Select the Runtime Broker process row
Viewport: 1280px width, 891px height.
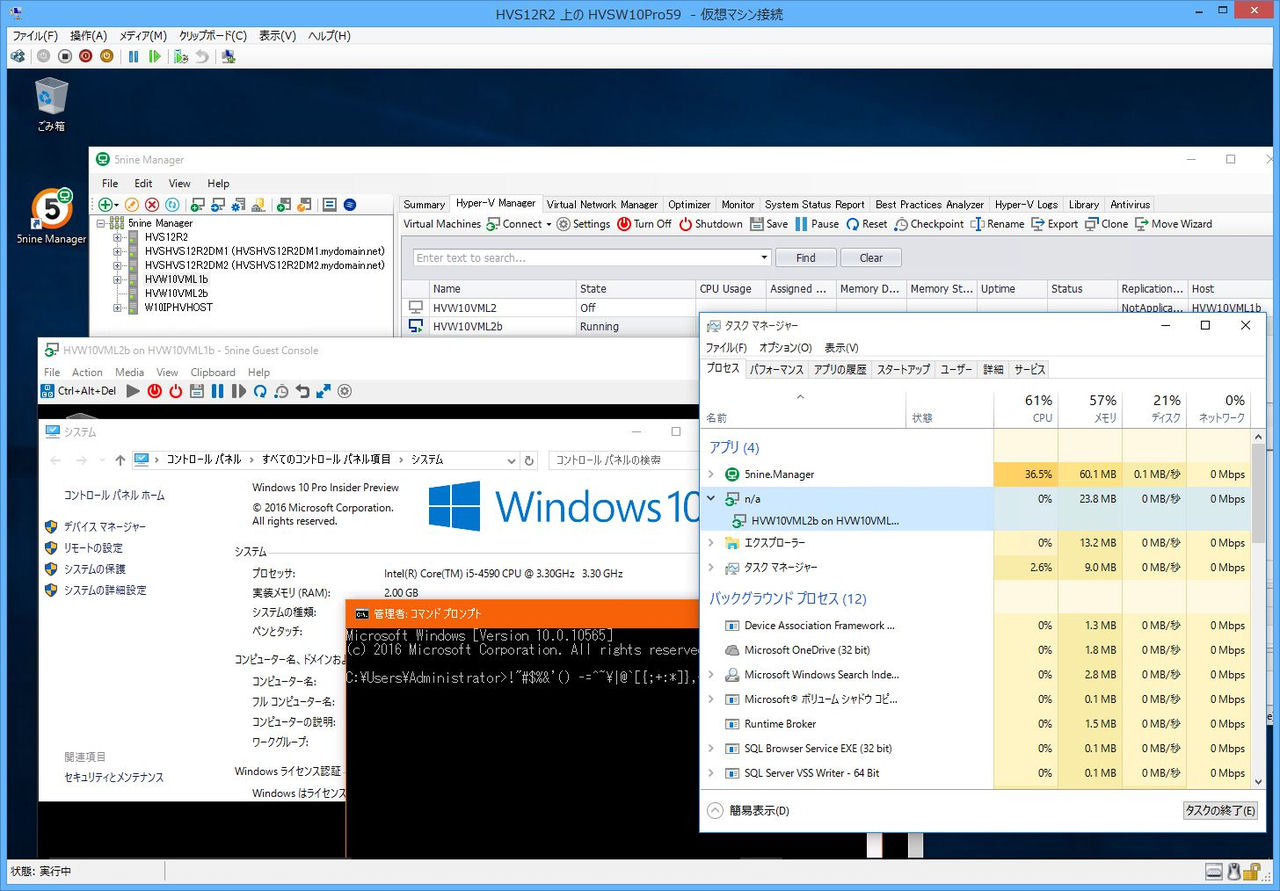pos(976,724)
